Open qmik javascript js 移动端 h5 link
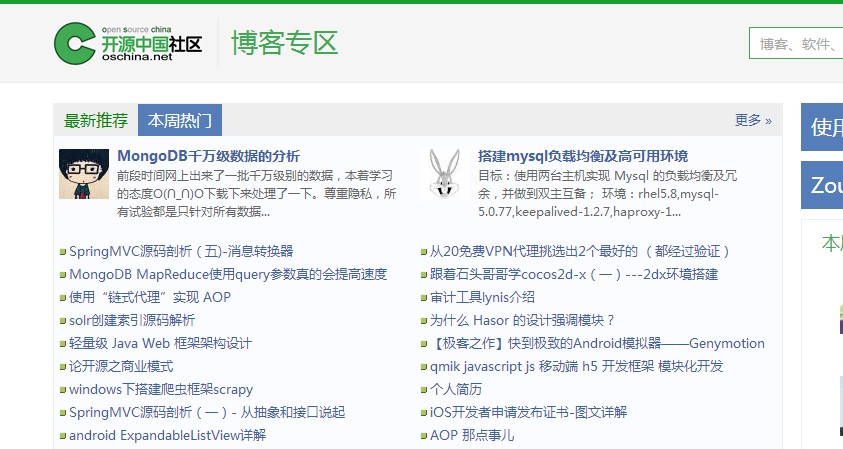The width and height of the screenshot is (843, 449). (576, 366)
